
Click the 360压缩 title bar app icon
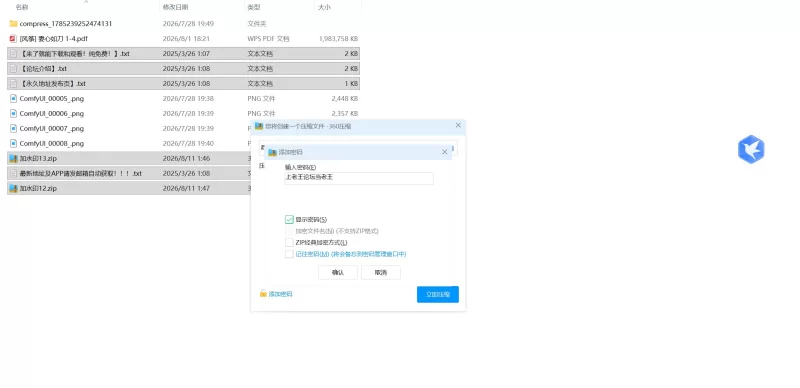[x=259, y=126]
